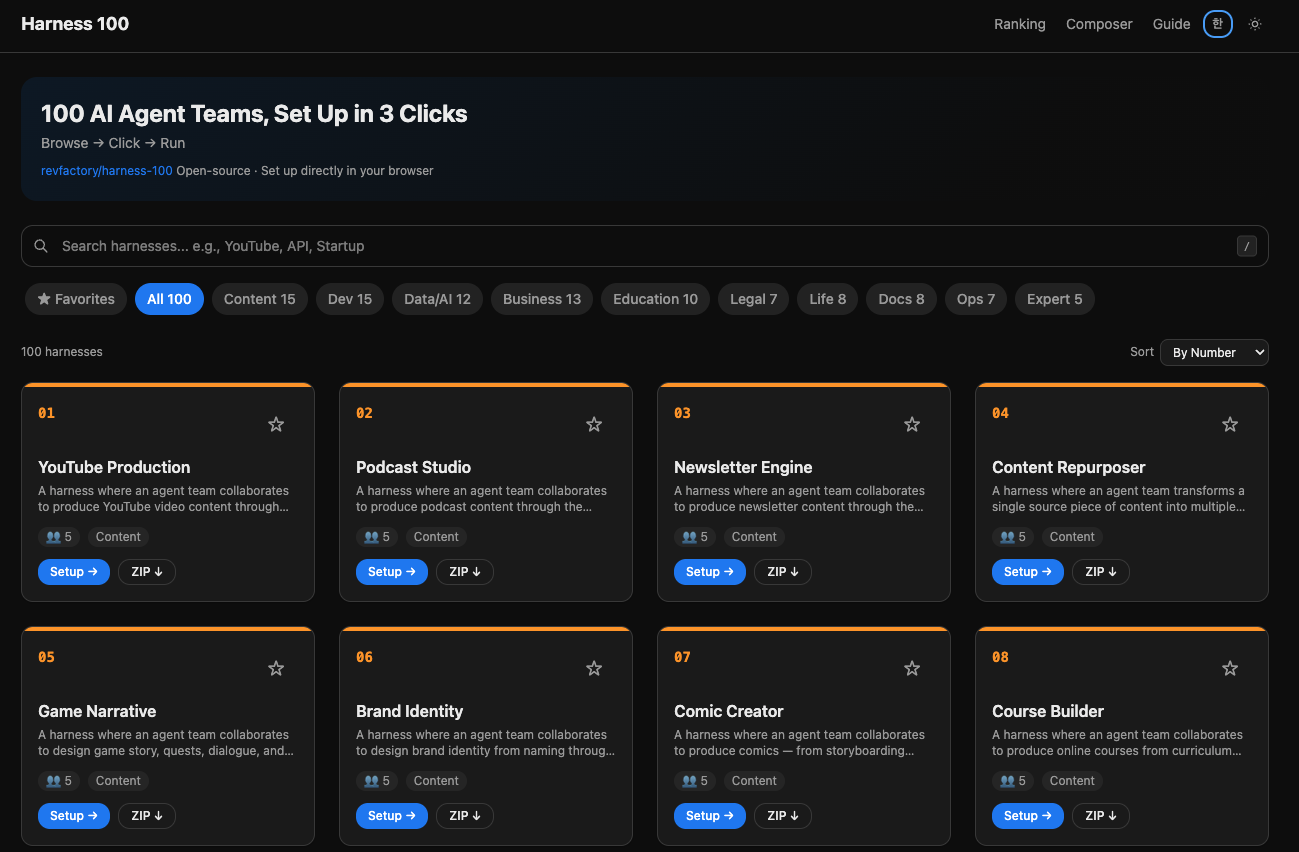Filter by Docs 8
Screen dimensions: 1299x852
point(902,299)
